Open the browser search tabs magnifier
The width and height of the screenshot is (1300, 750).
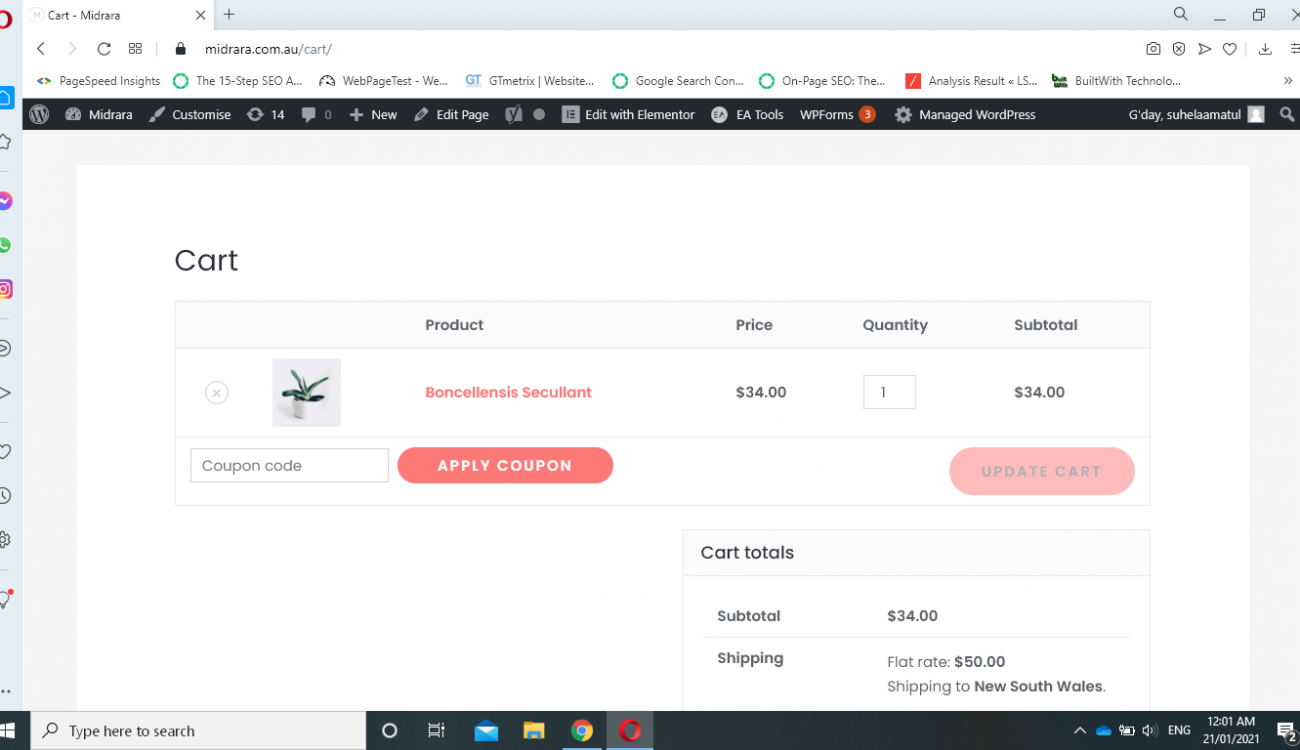[x=1181, y=14]
